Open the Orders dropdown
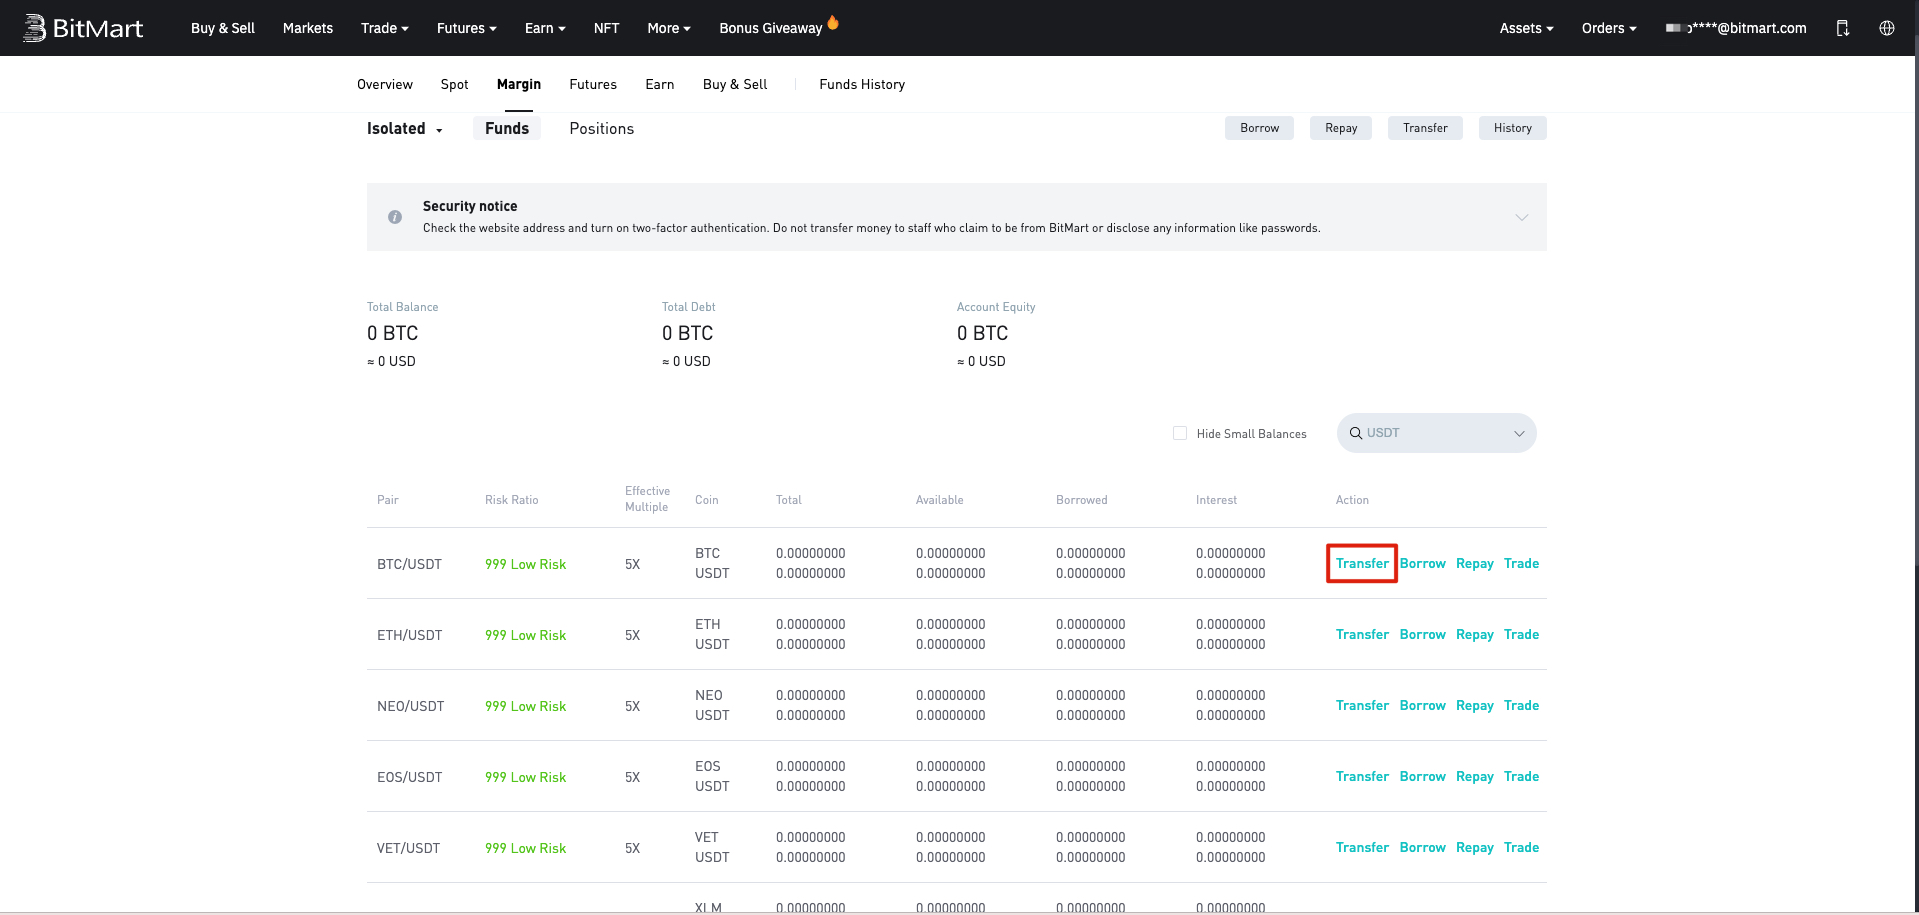Screen dimensions: 1919x915 click(1609, 28)
